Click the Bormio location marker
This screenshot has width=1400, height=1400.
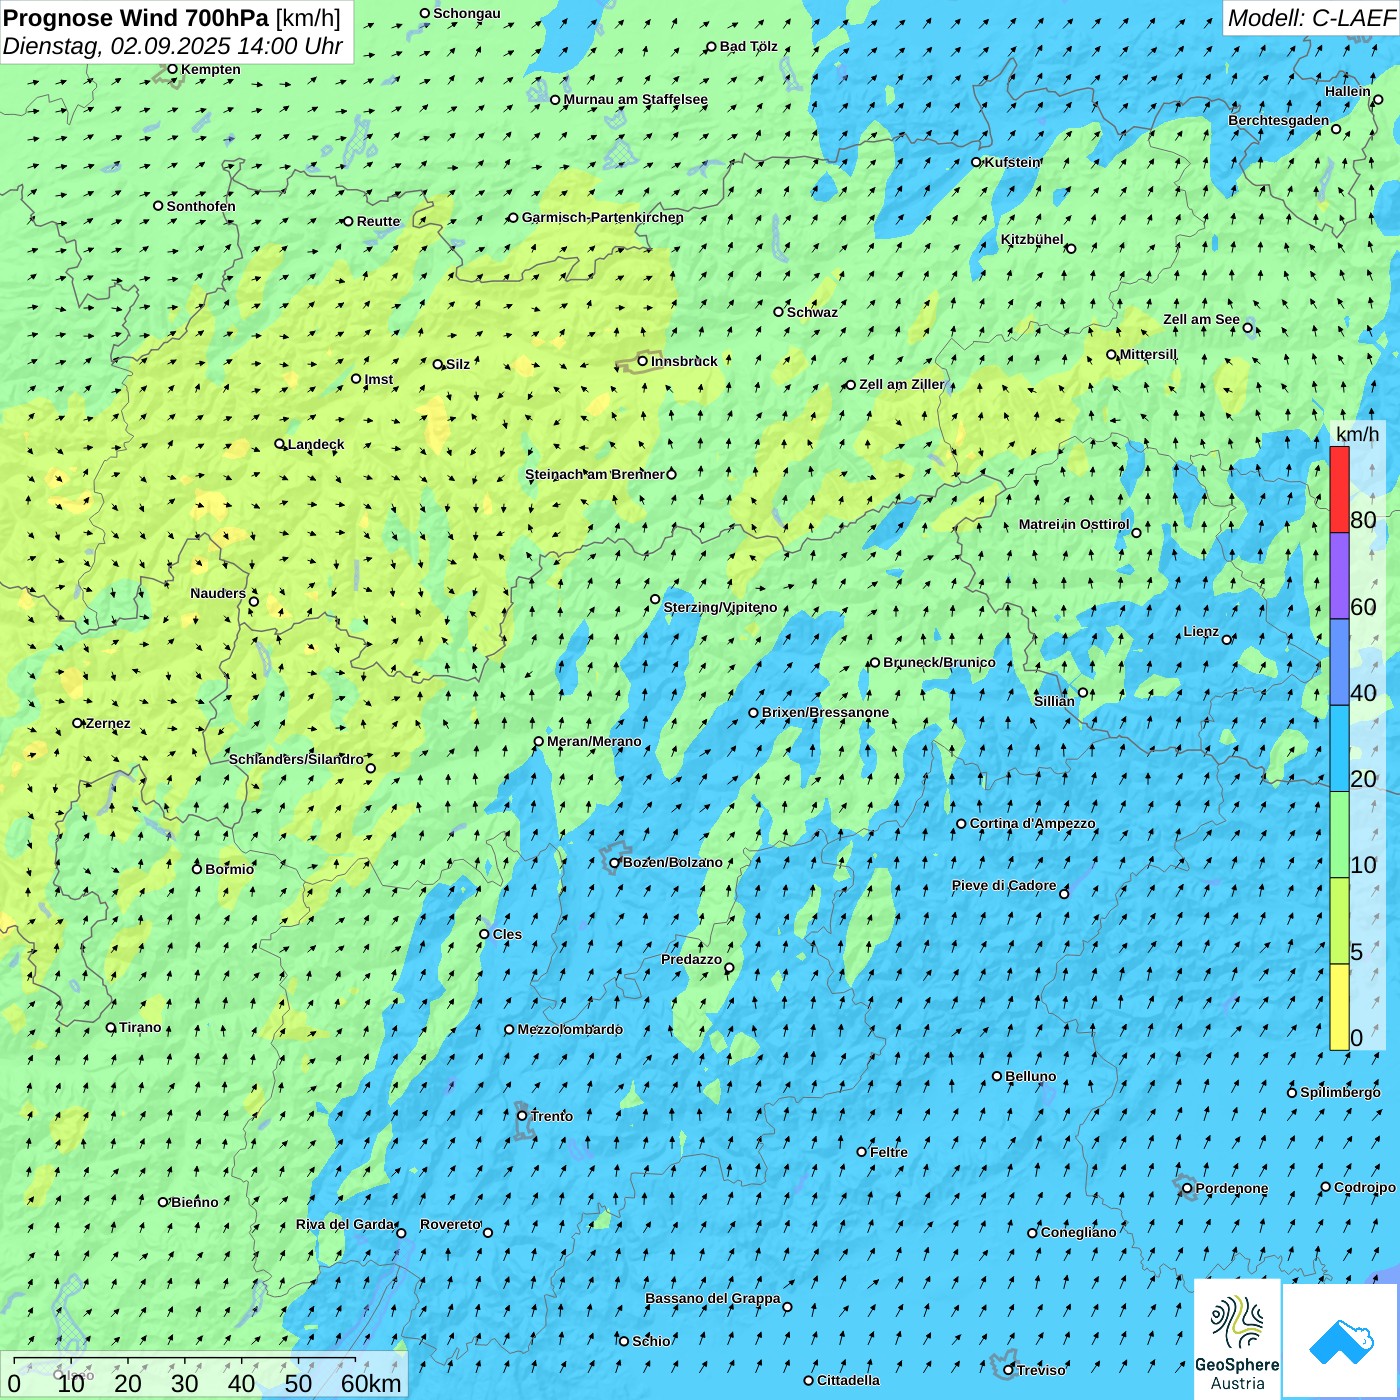pos(197,869)
